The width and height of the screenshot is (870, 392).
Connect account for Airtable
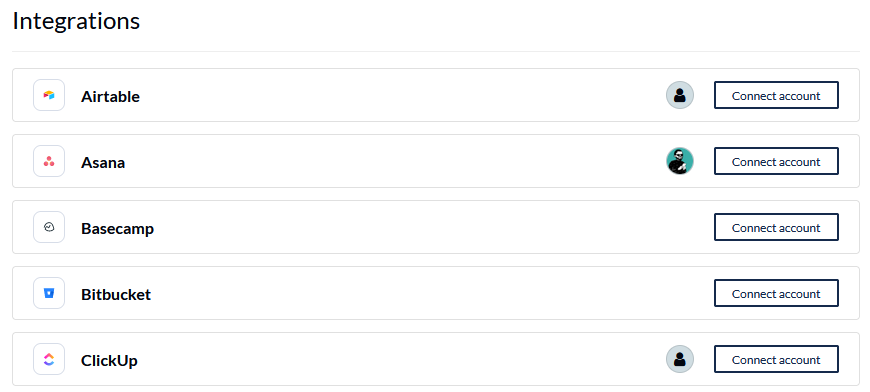tap(776, 95)
